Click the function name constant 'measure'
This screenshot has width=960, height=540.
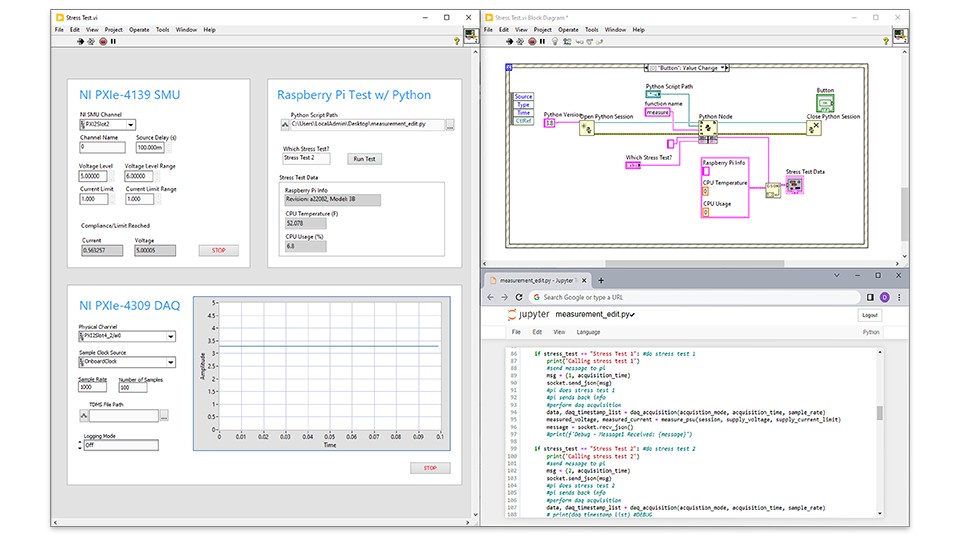click(658, 113)
